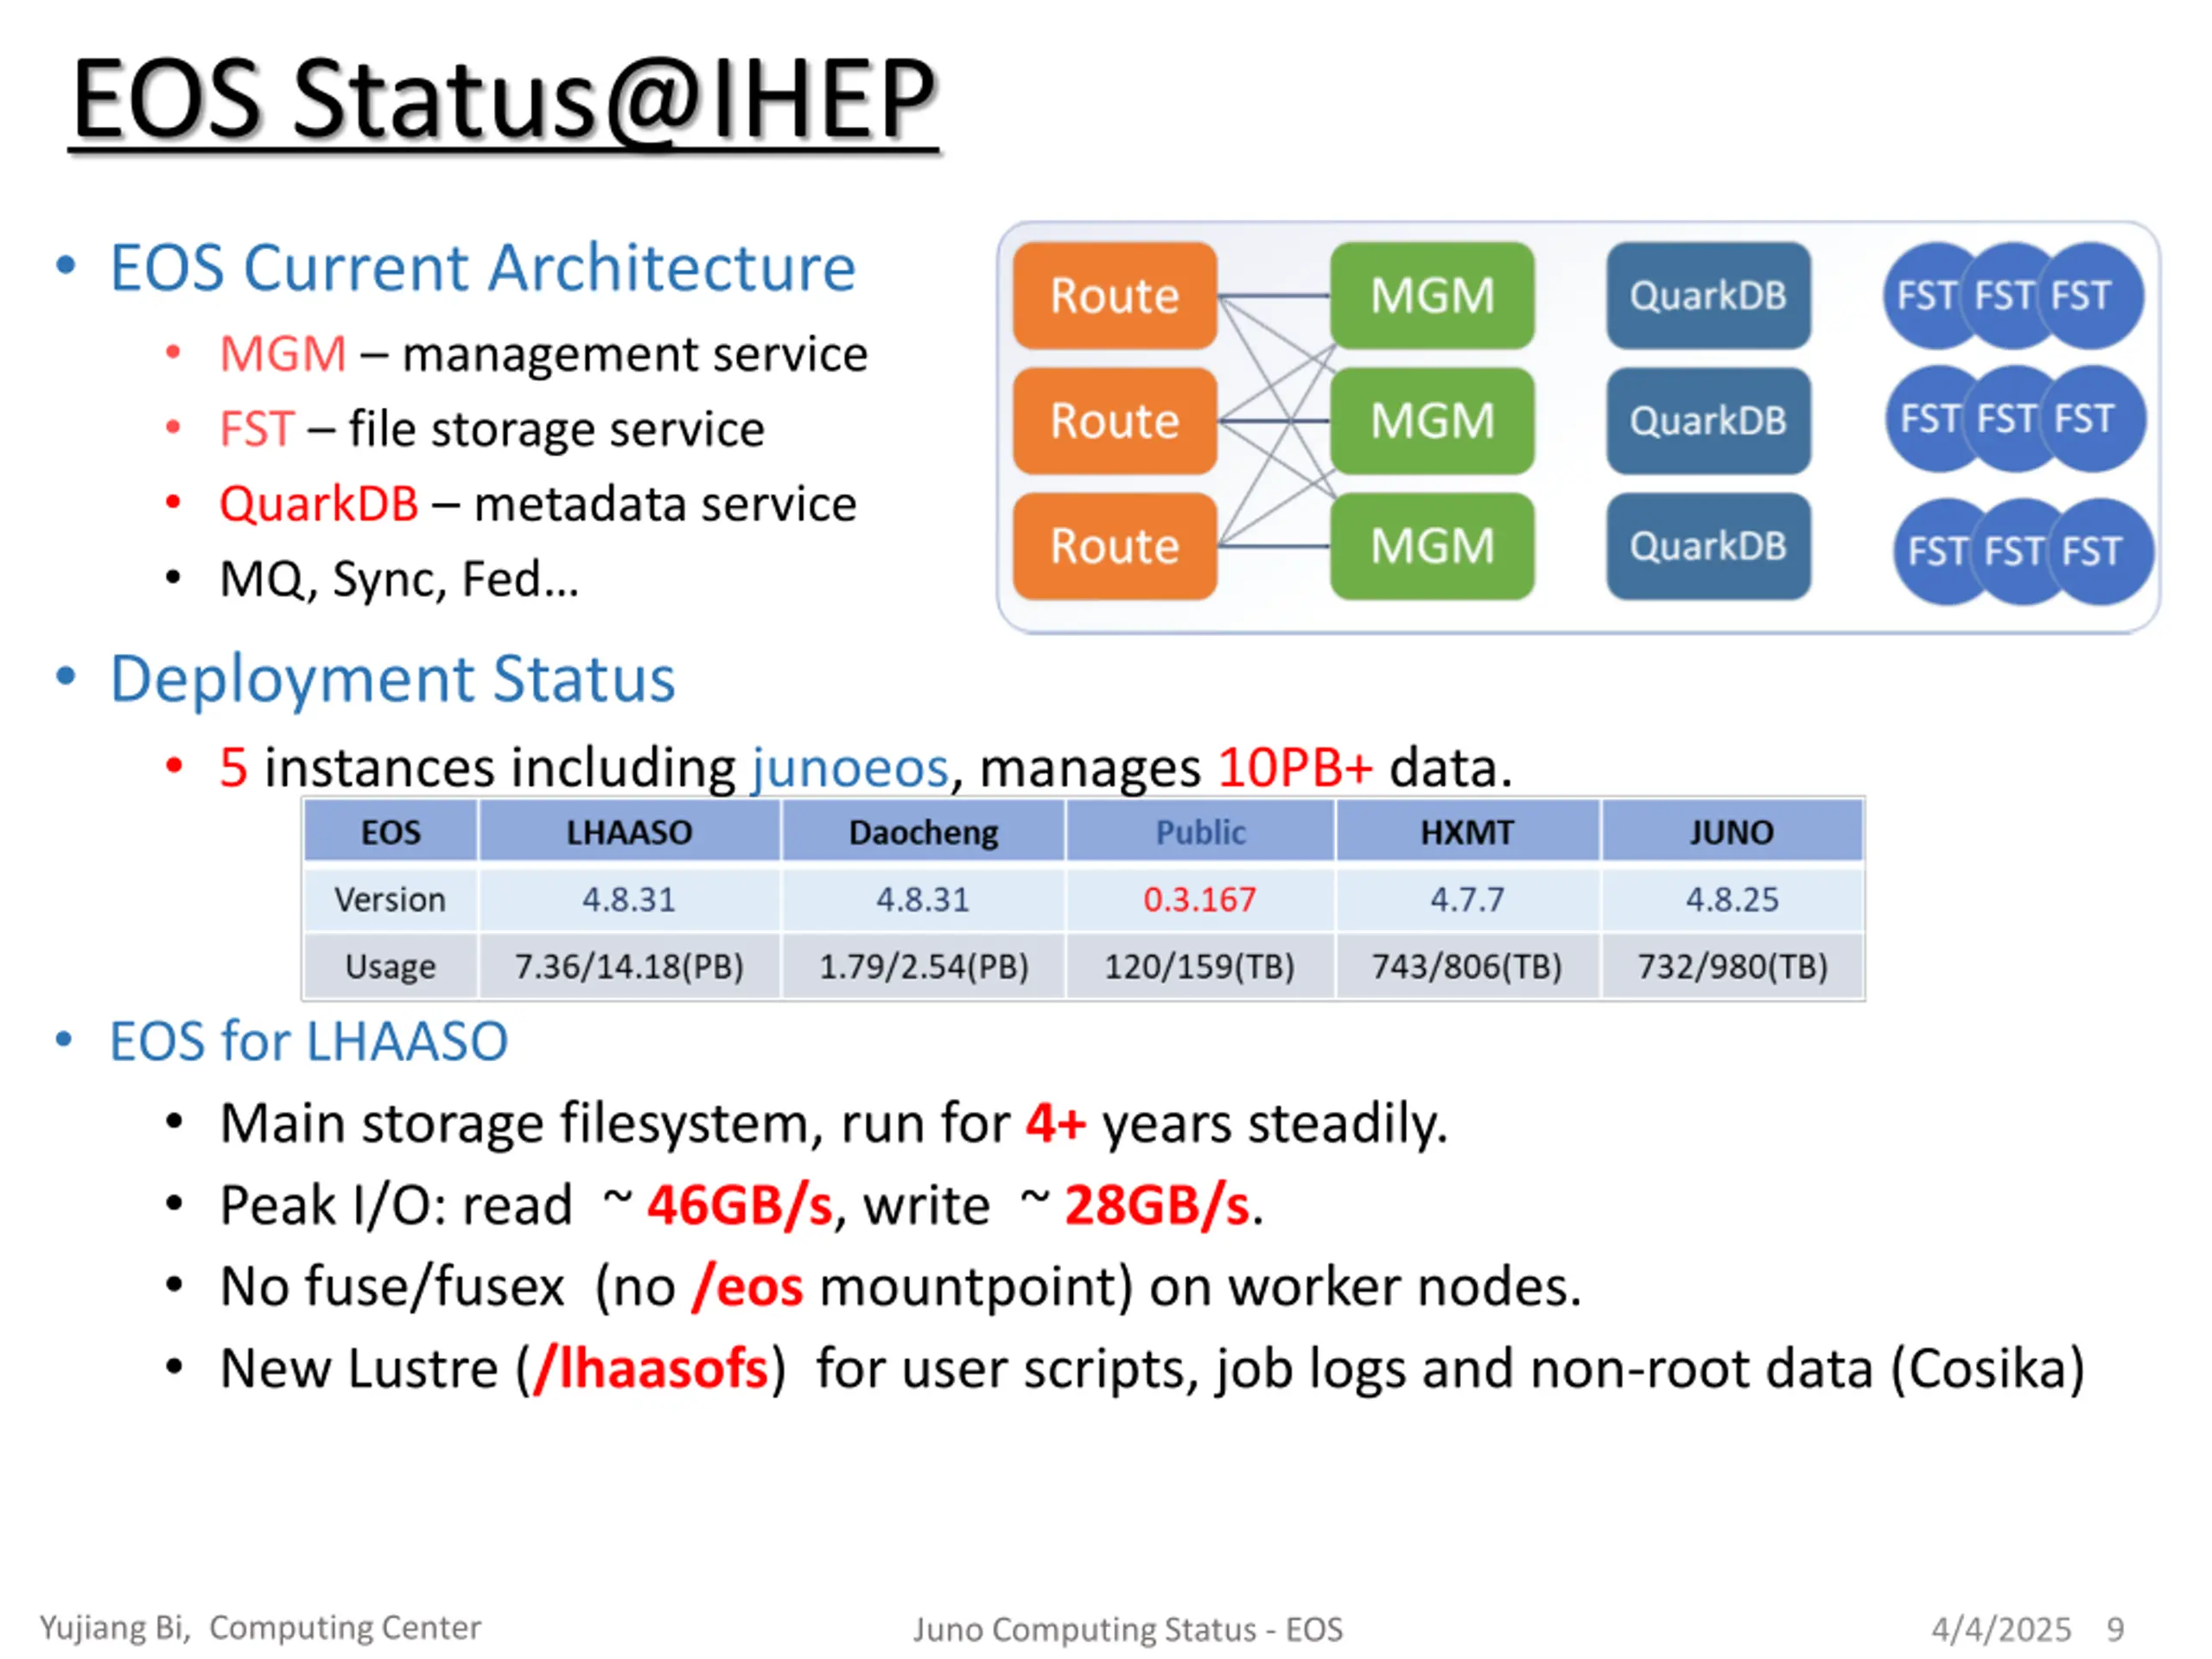
Task: Click the top green MGM box
Action: point(1432,296)
